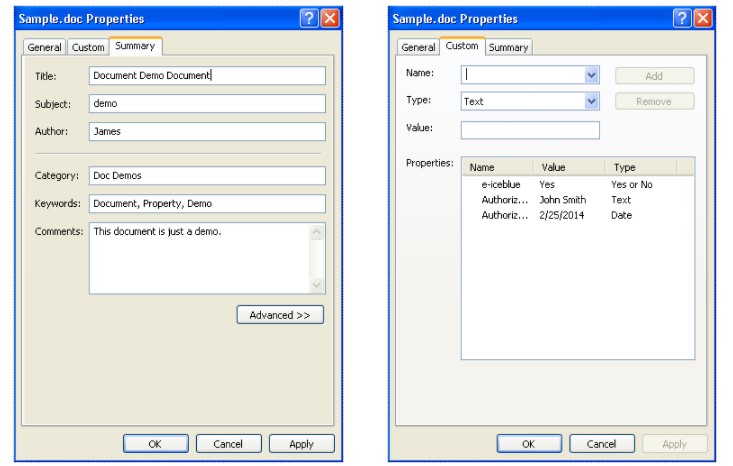Click the Value input field in the Custom tab

(530, 130)
